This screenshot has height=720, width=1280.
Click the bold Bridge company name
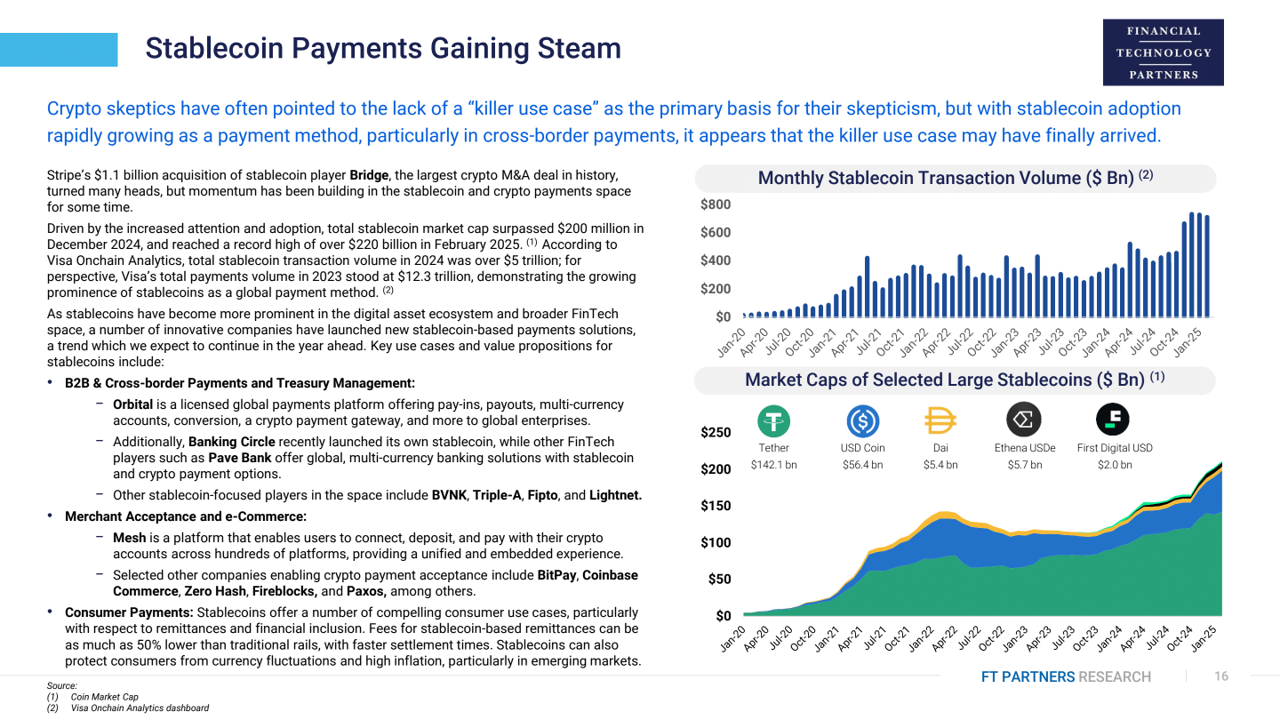369,176
